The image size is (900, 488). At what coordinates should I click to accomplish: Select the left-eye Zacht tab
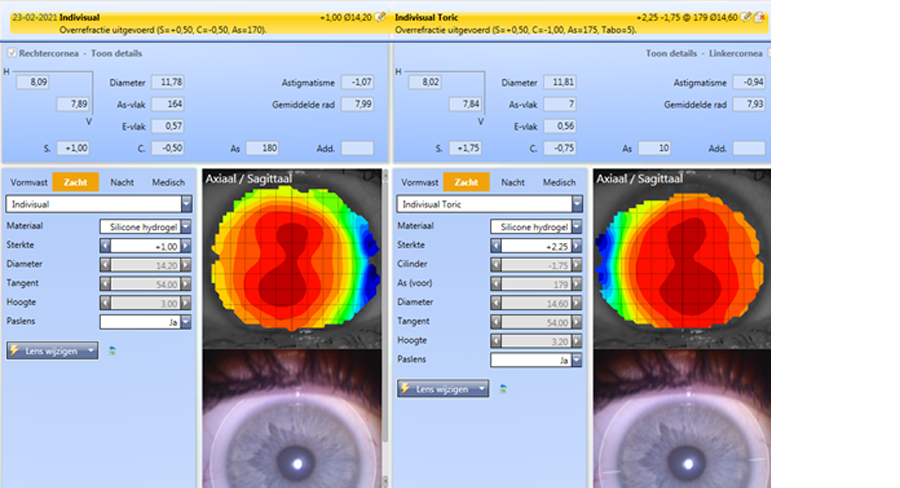pos(466,182)
